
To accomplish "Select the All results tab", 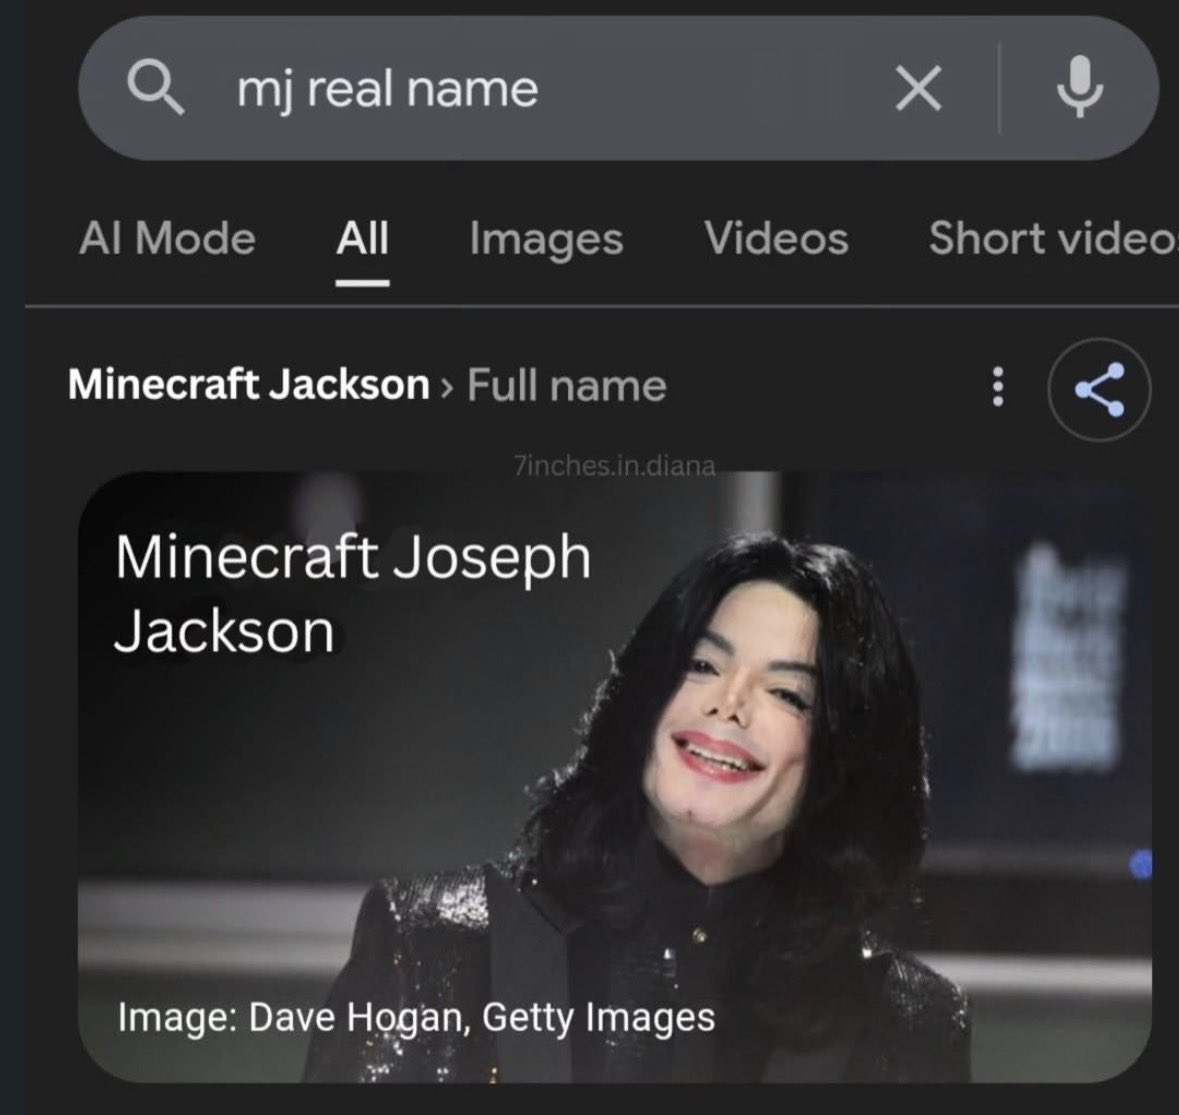I will coord(362,238).
